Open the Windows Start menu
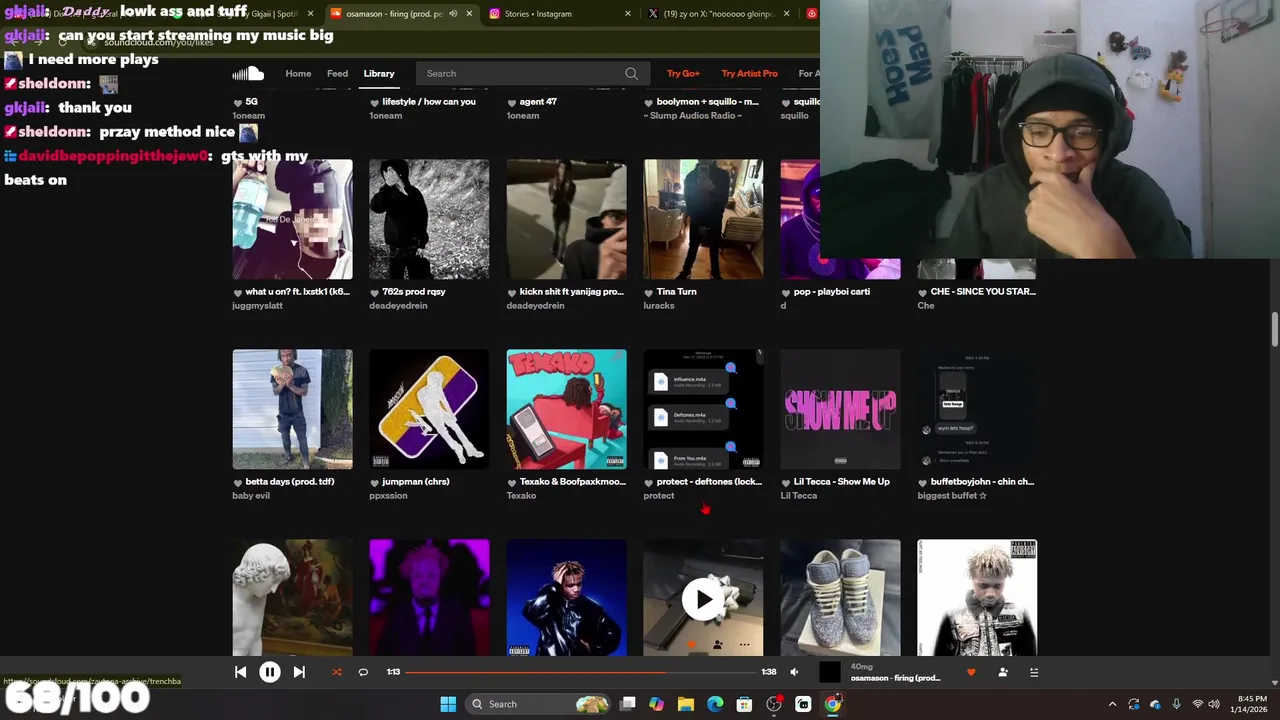The image size is (1280, 720). coord(448,704)
